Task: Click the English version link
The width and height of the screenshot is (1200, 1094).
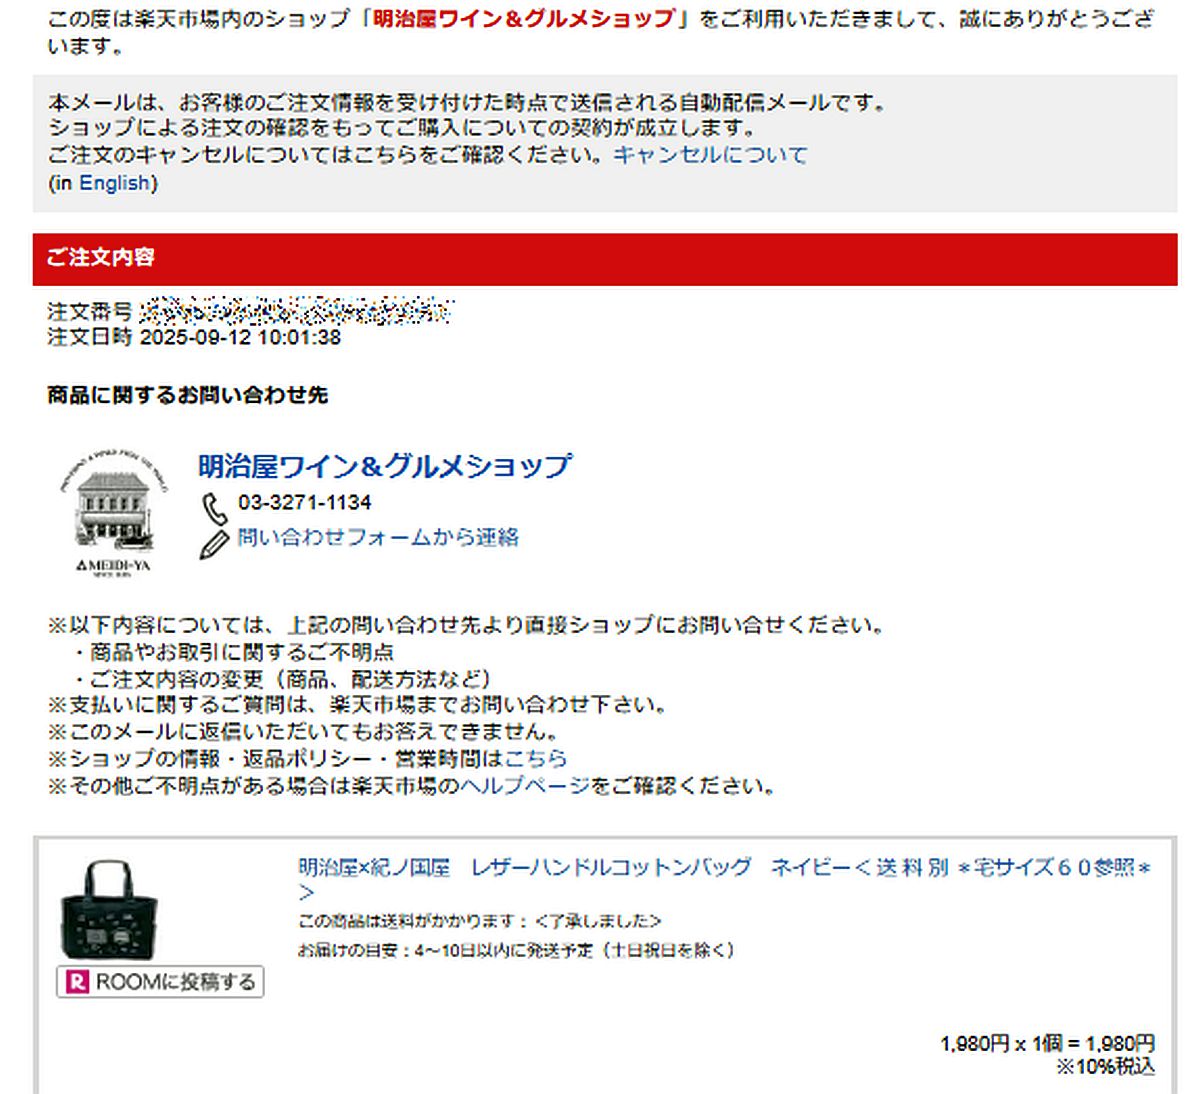Action: click(115, 183)
